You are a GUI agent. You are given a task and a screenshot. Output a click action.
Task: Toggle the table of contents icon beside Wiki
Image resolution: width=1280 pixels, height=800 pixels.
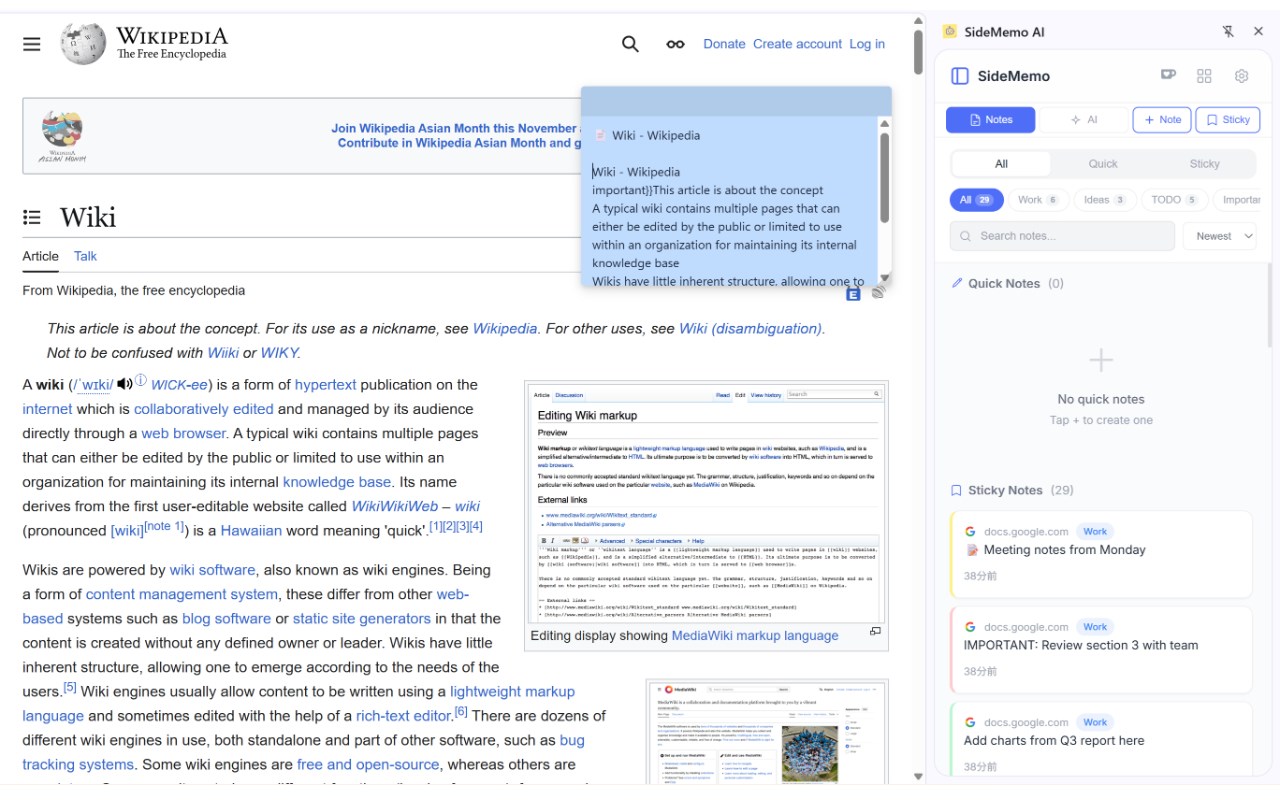pyautogui.click(x=32, y=217)
